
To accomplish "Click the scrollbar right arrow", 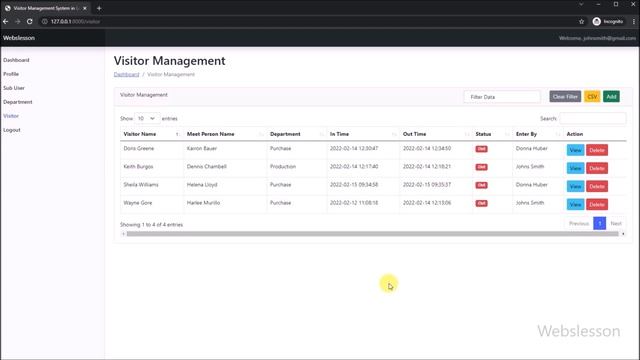I will click(623, 234).
